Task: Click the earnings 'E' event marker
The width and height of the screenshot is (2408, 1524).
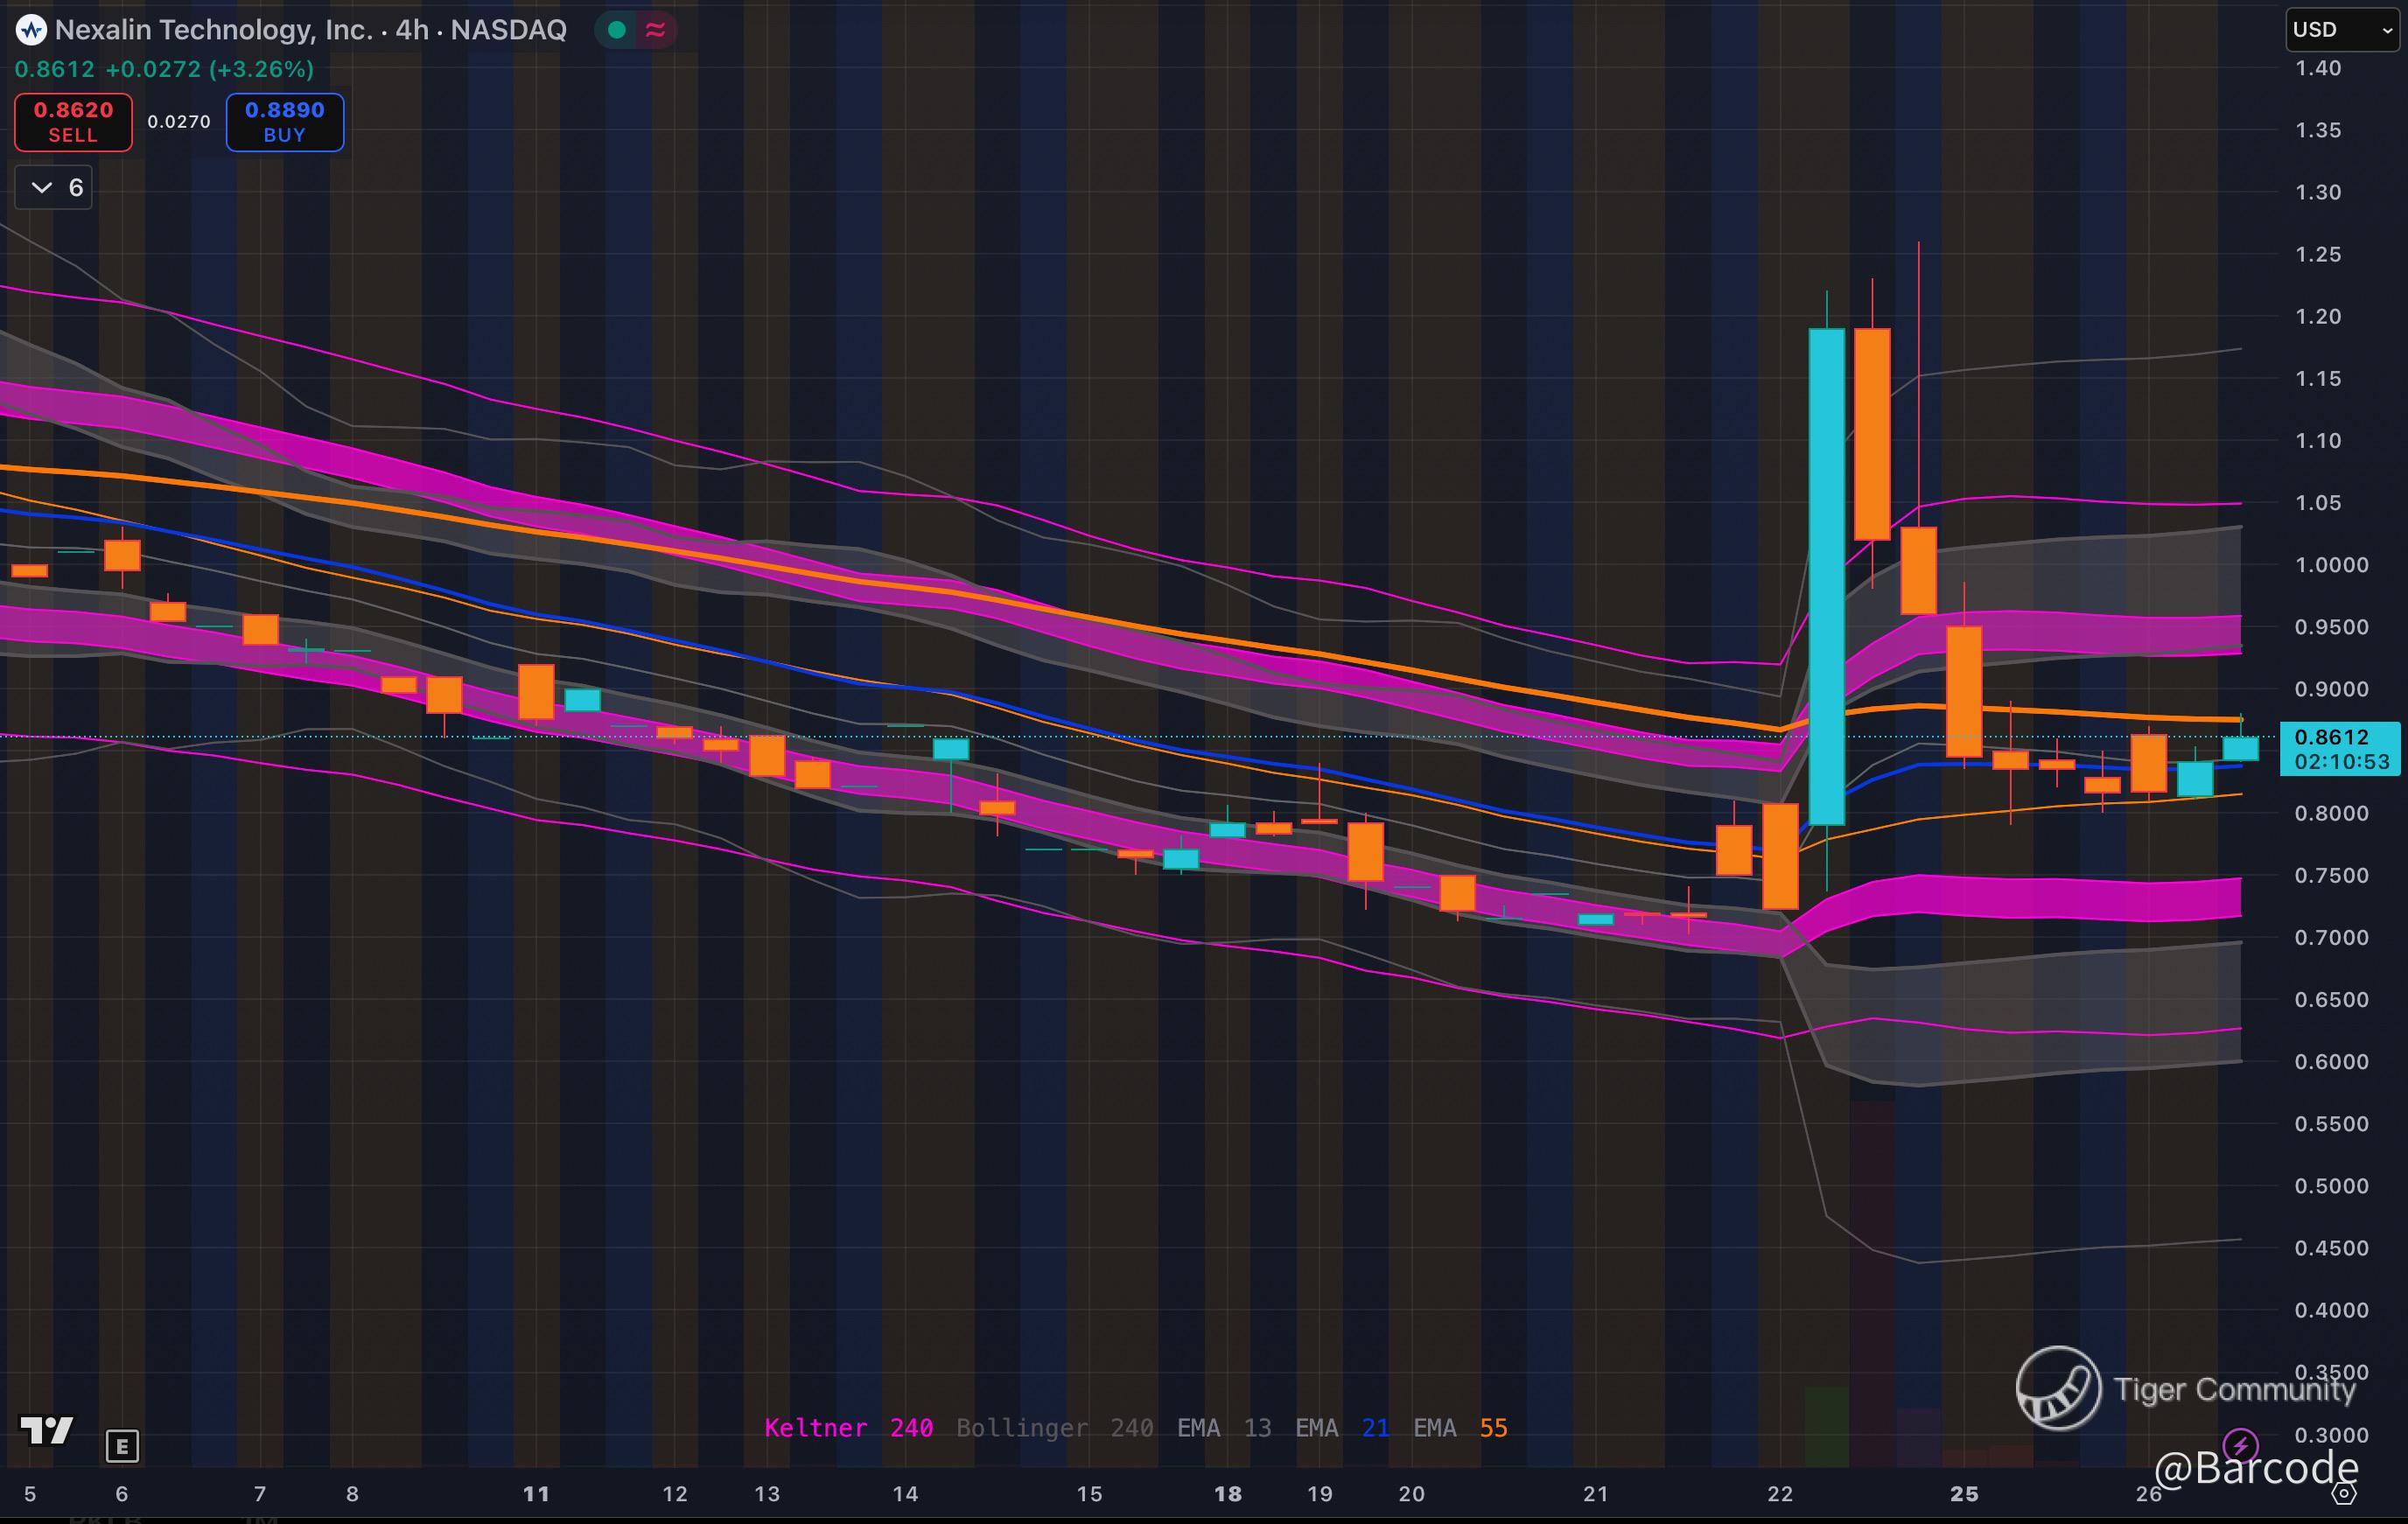Action: [122, 1445]
